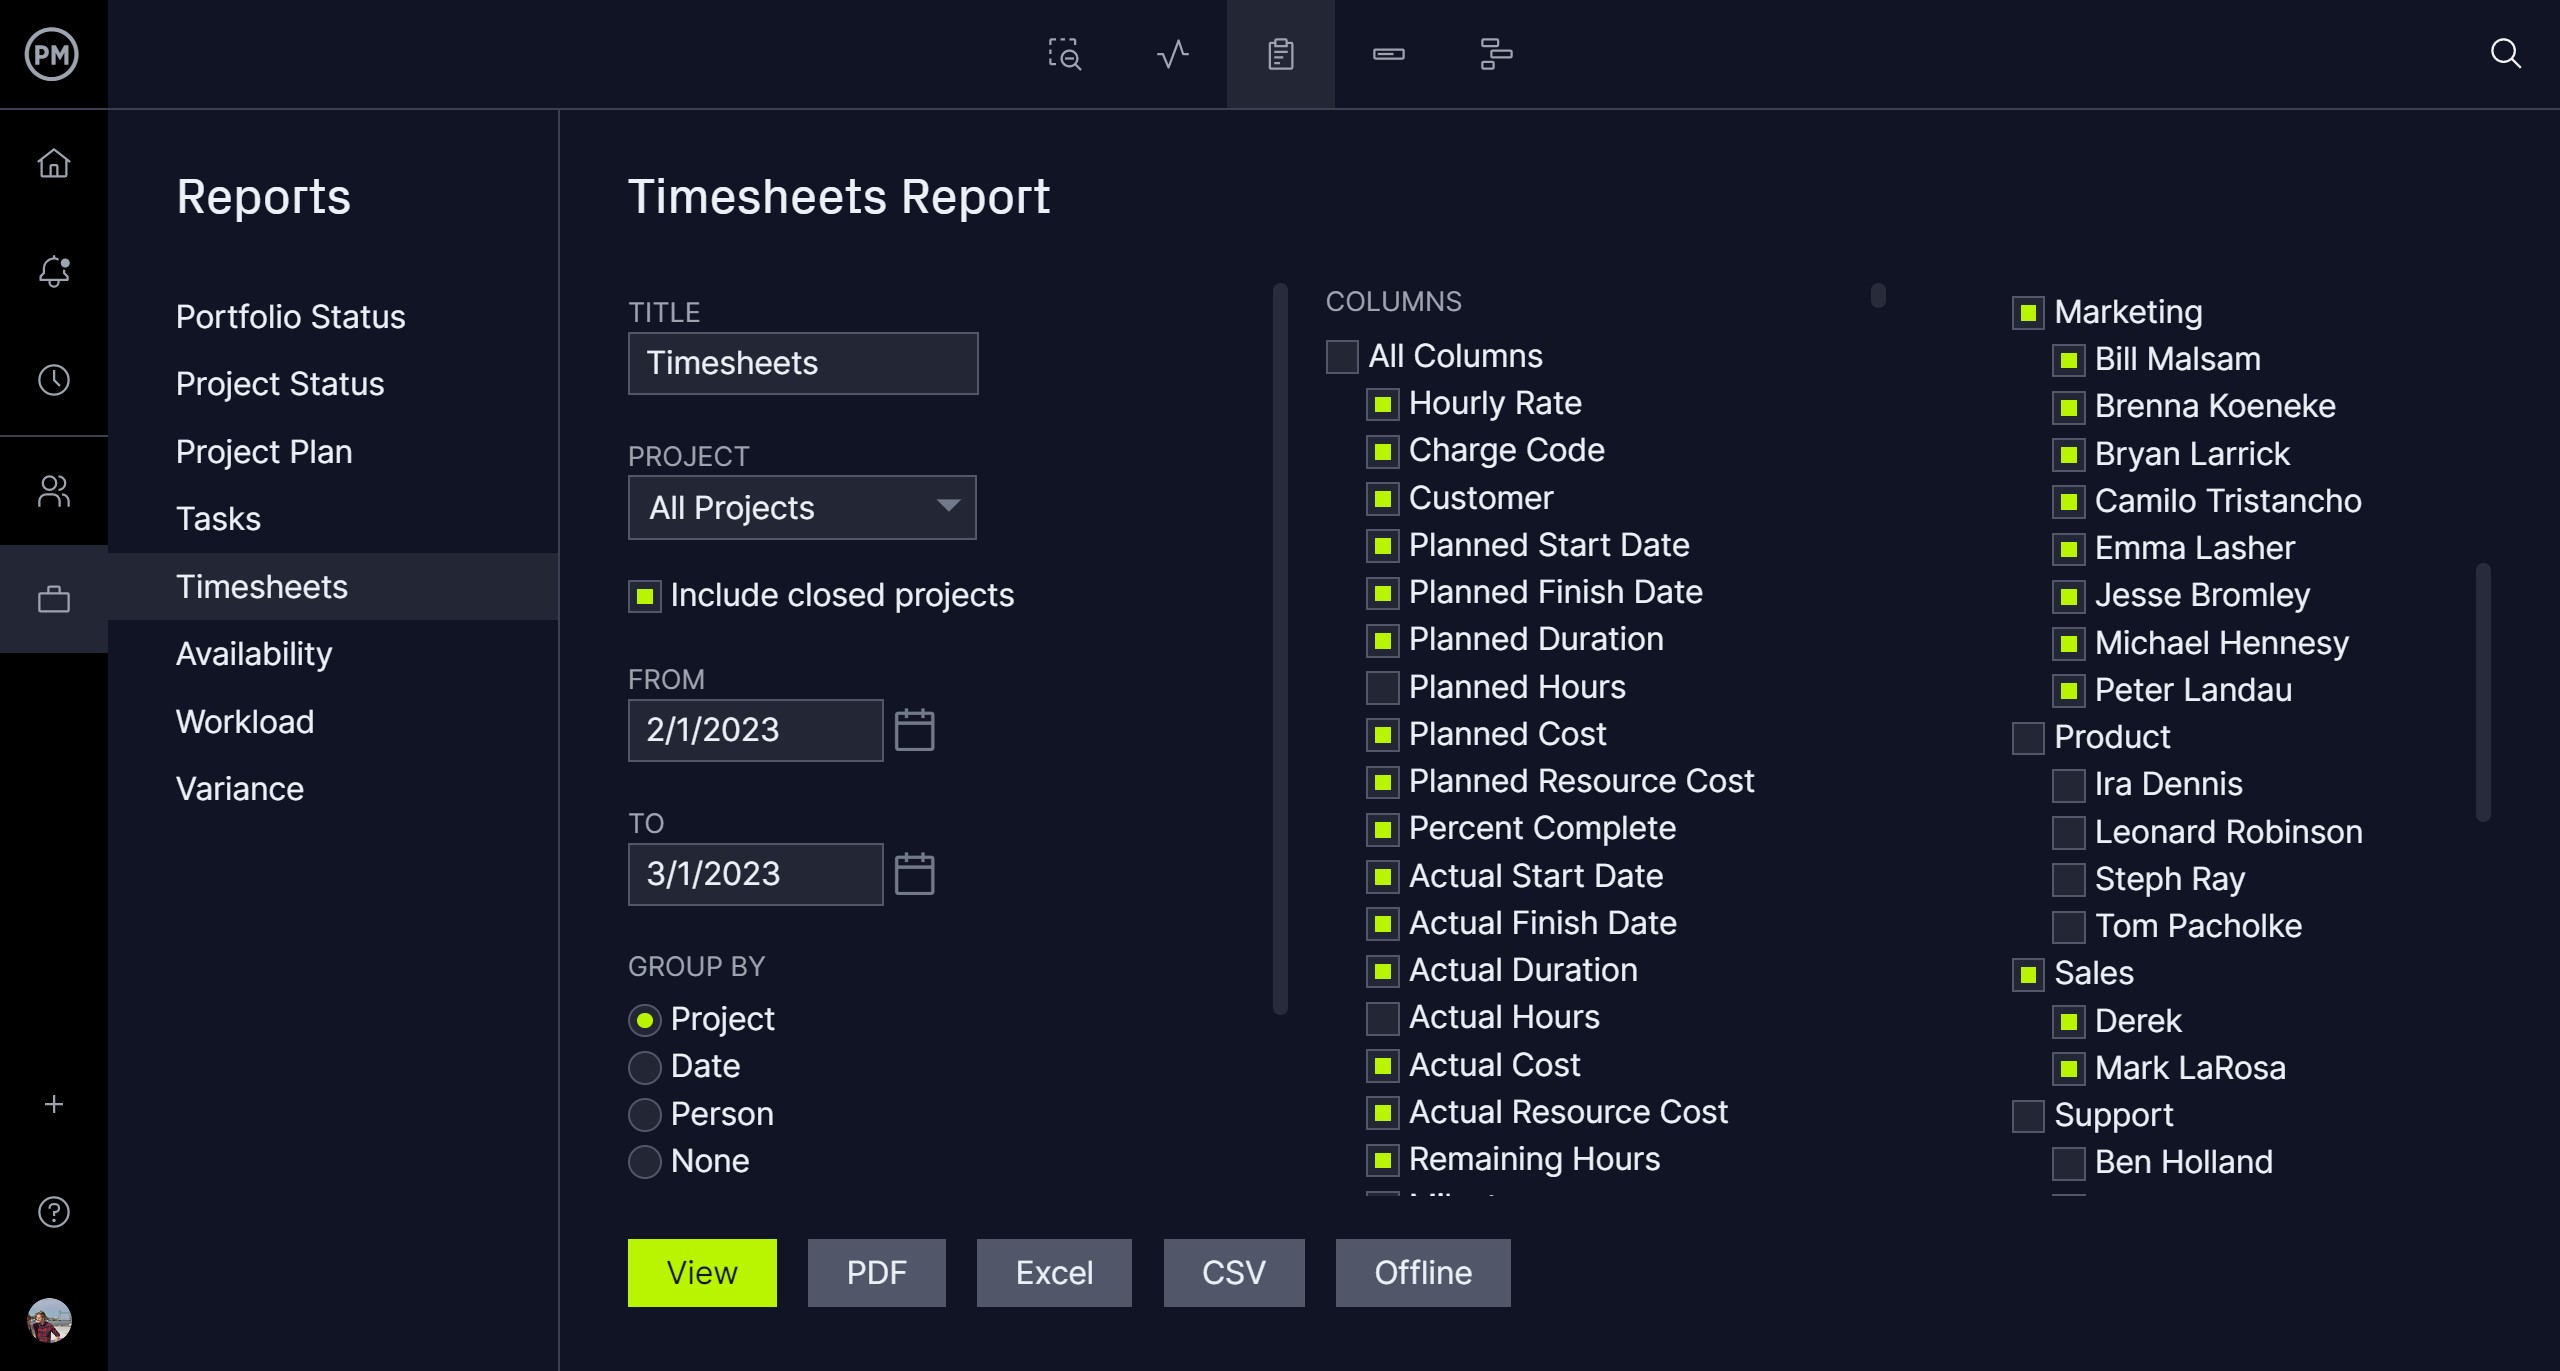This screenshot has height=1371, width=2560.
Task: Select the waveform/analytics icon in toolbar
Action: [1173, 54]
